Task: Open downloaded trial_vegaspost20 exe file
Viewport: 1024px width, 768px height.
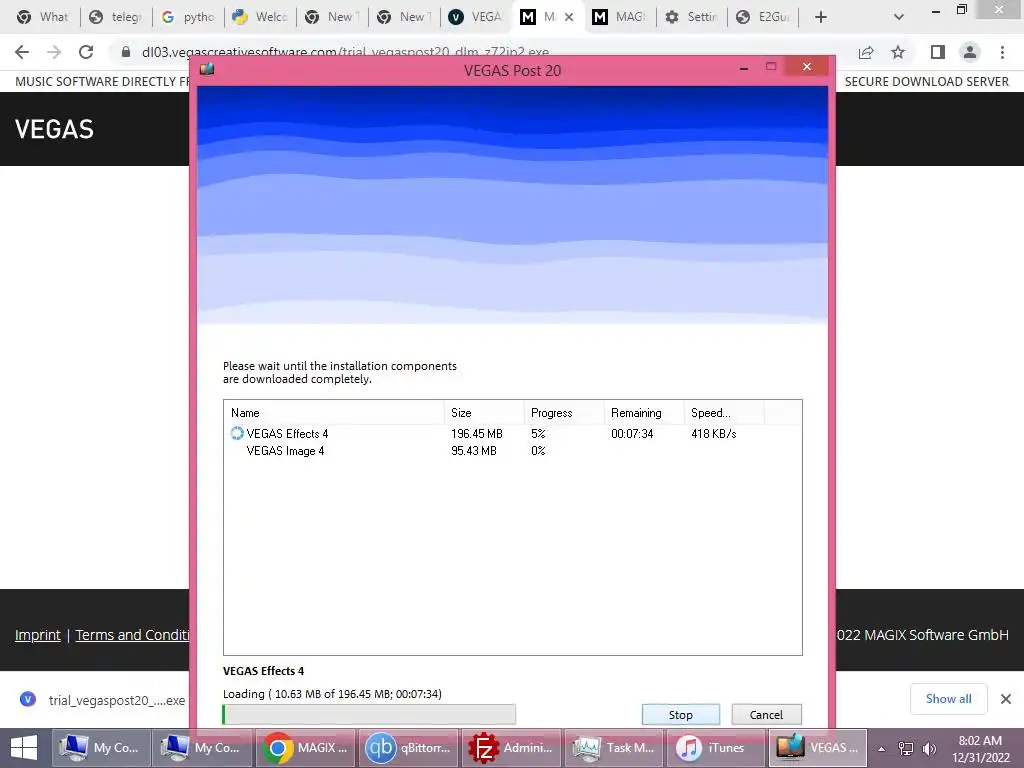Action: (103, 700)
